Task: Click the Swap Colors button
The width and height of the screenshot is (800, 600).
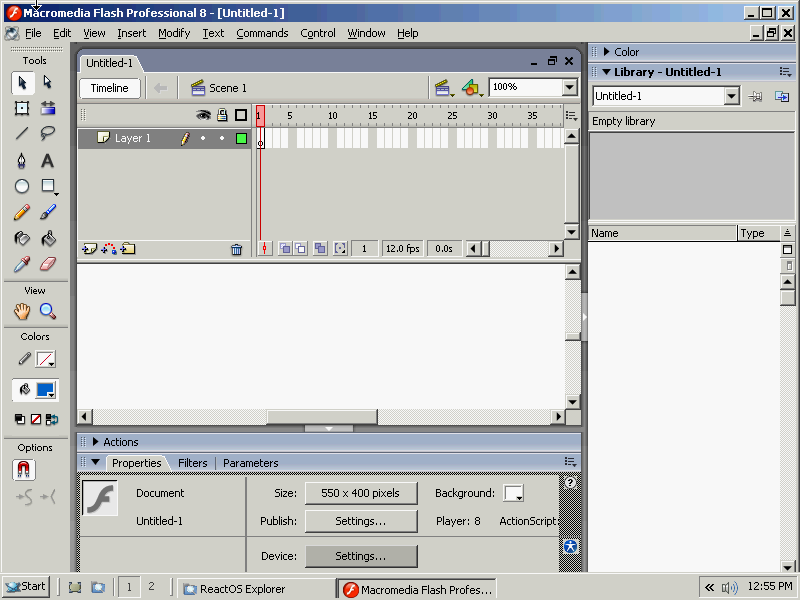Action: 52,419
